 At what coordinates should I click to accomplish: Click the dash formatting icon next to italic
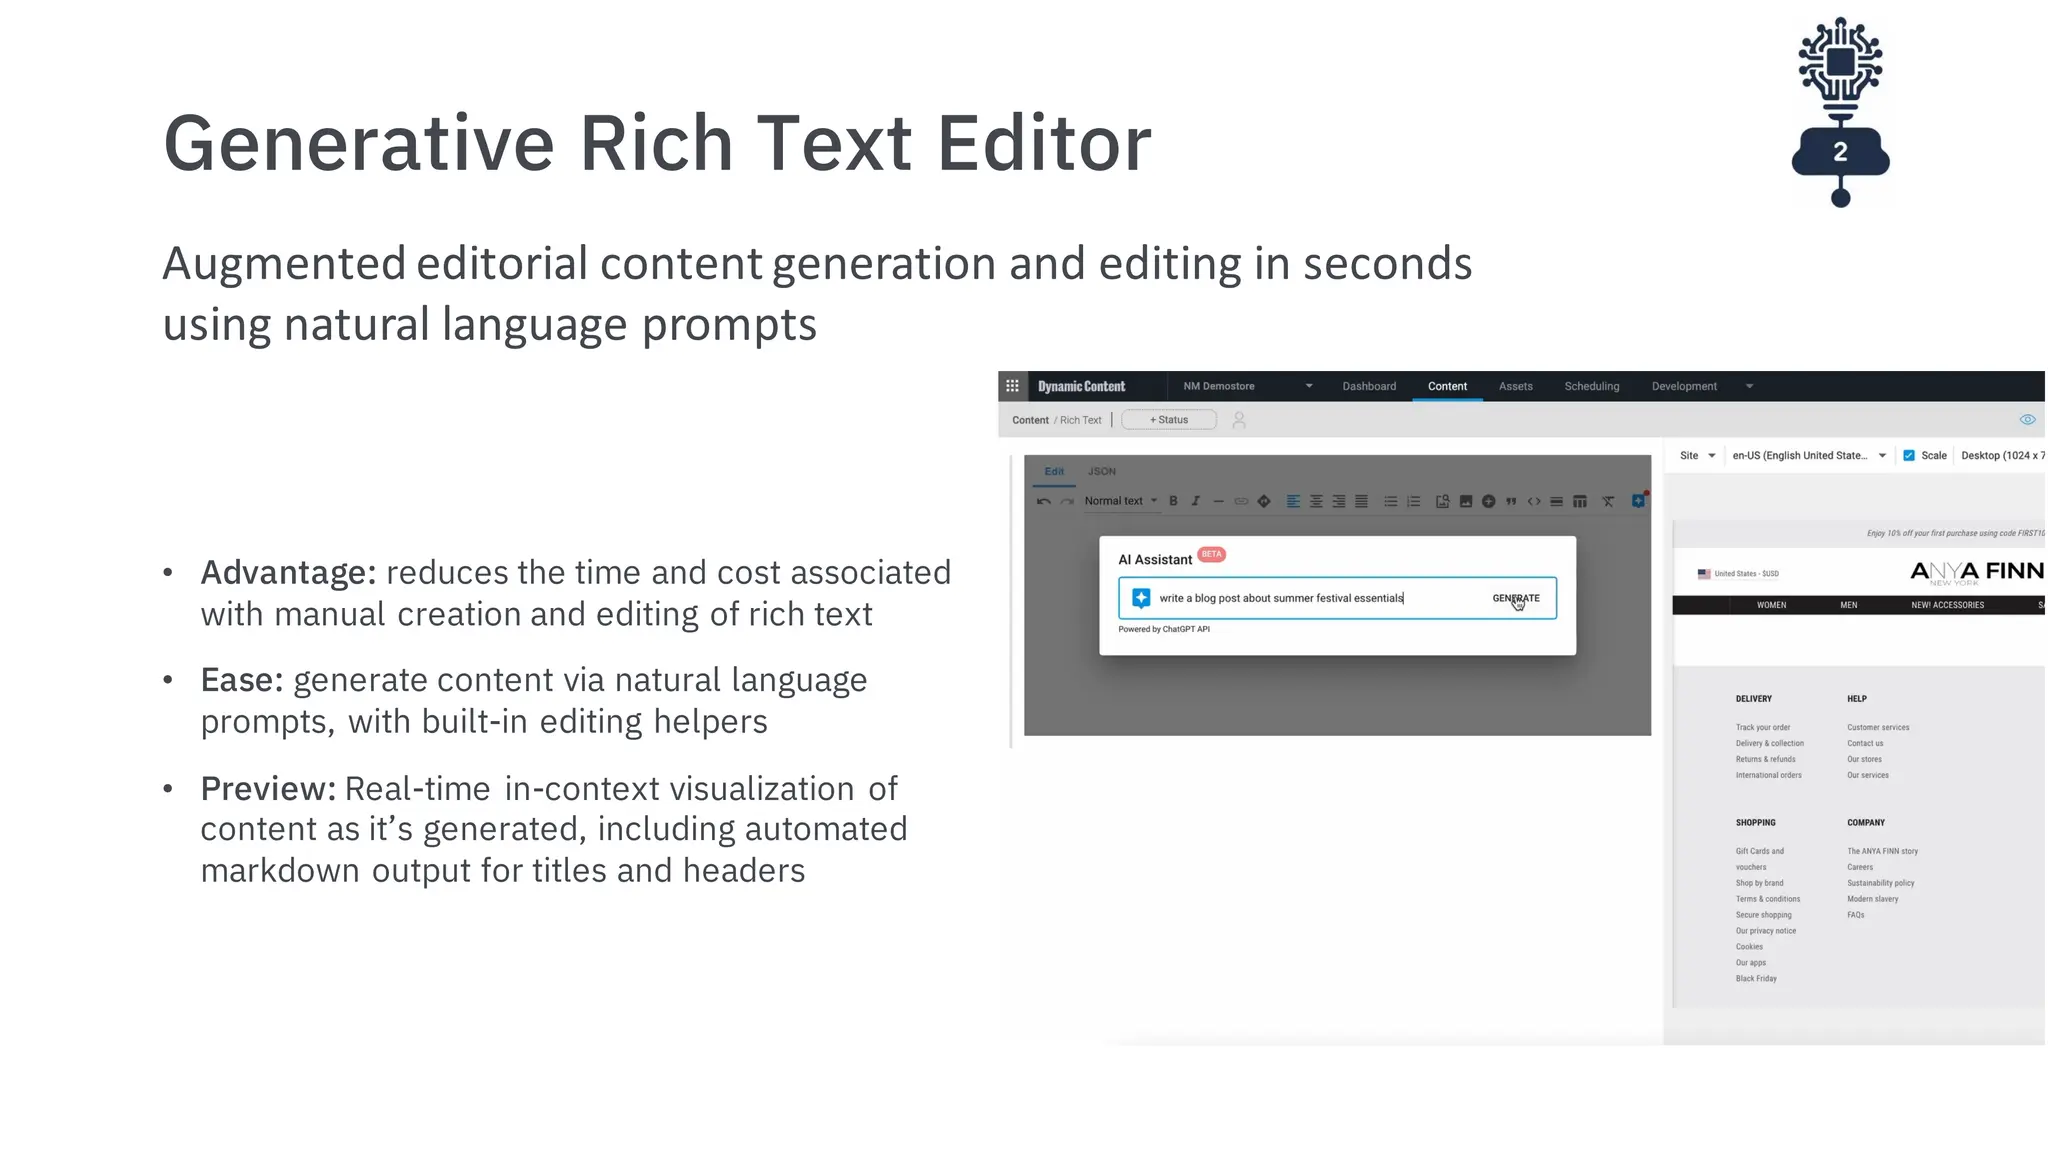click(1218, 501)
